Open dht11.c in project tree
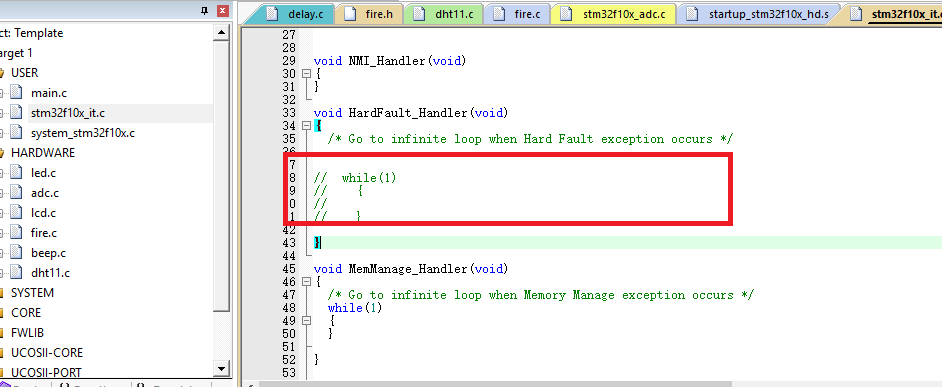The height and width of the screenshot is (387, 942). 50,272
